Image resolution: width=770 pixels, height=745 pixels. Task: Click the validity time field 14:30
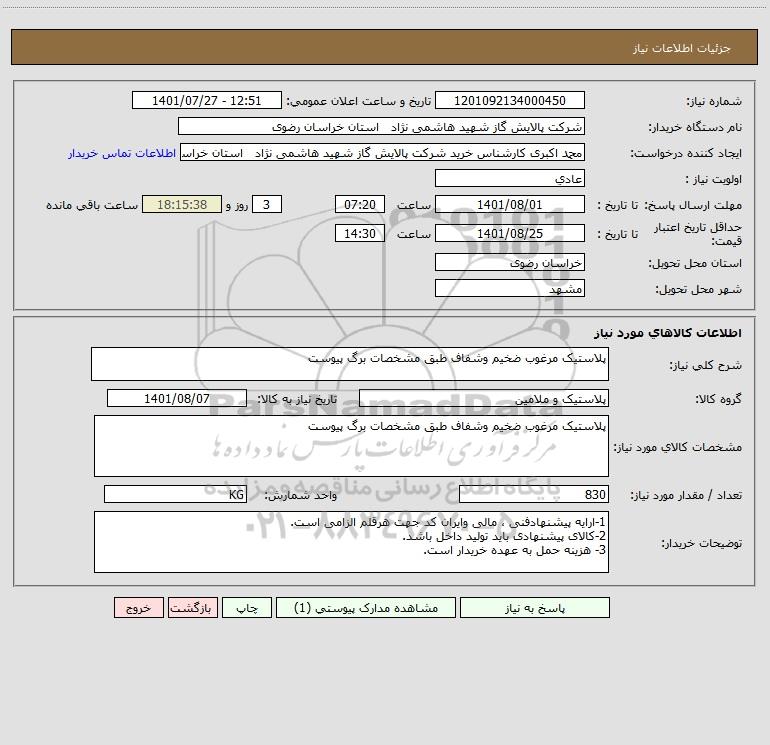[359, 233]
